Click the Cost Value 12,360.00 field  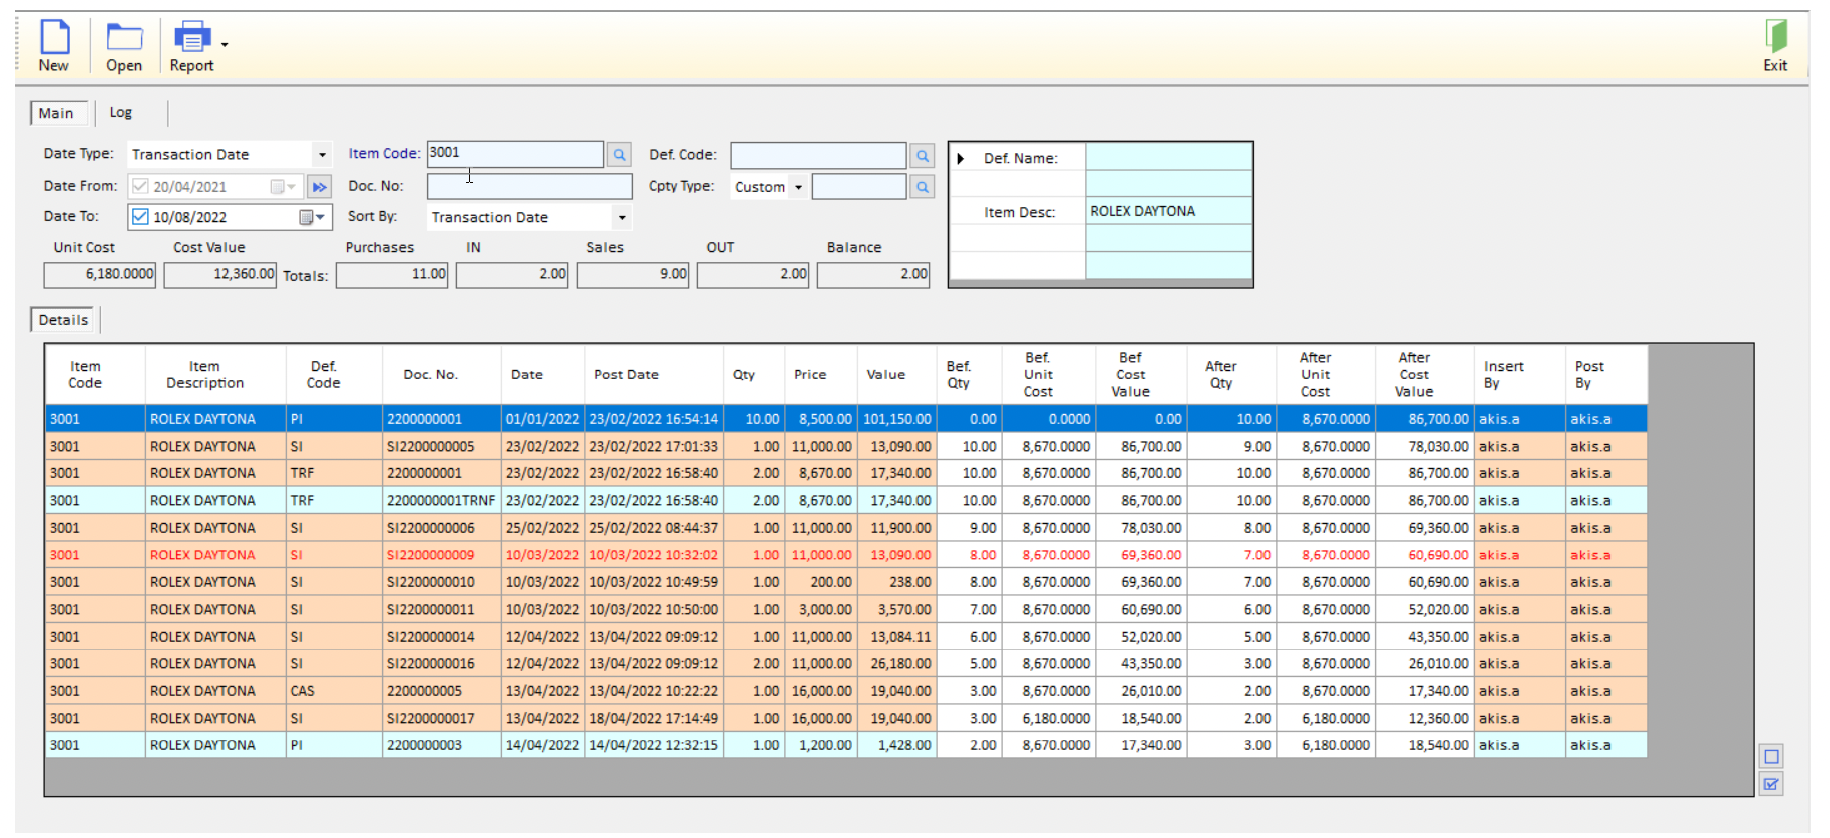(x=220, y=274)
